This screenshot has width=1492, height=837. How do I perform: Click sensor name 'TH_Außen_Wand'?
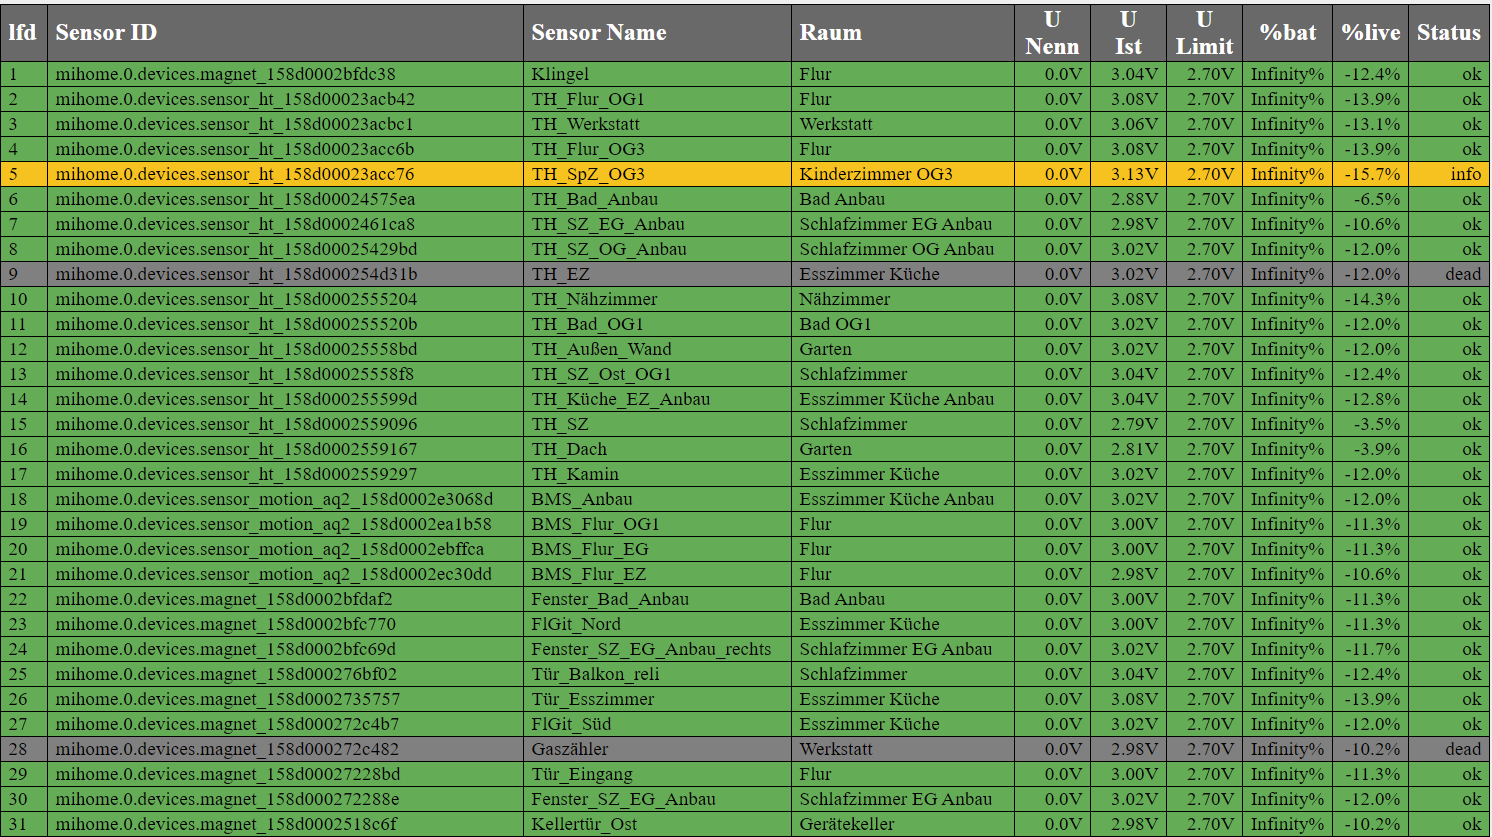coord(601,349)
